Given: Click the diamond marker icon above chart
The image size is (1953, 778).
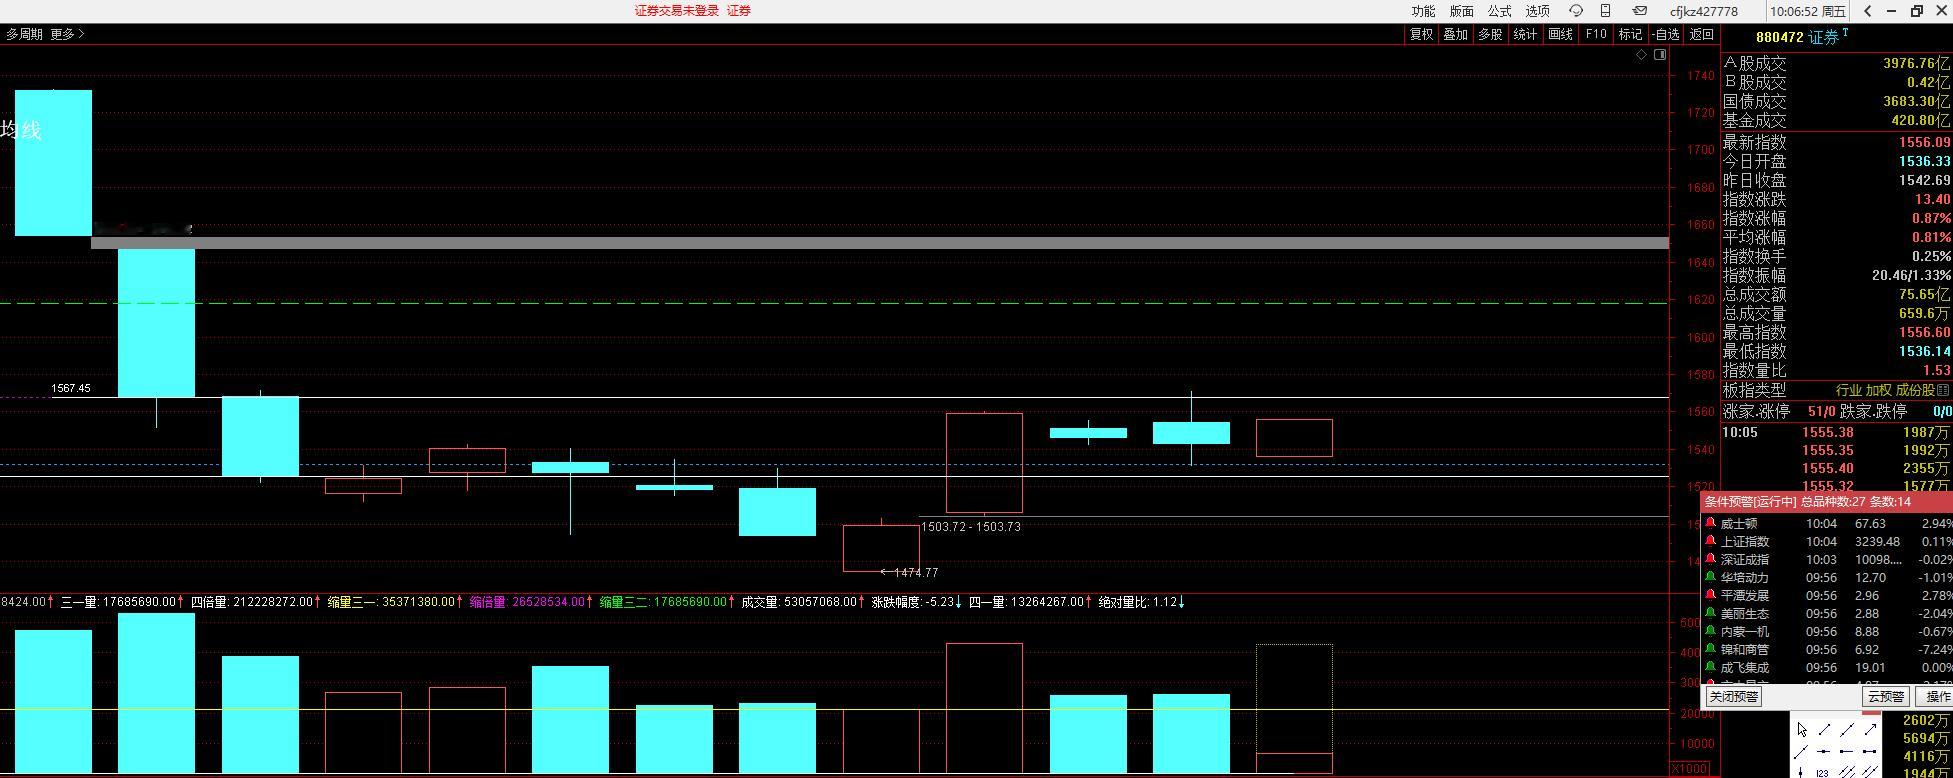Looking at the screenshot, I should (1641, 55).
